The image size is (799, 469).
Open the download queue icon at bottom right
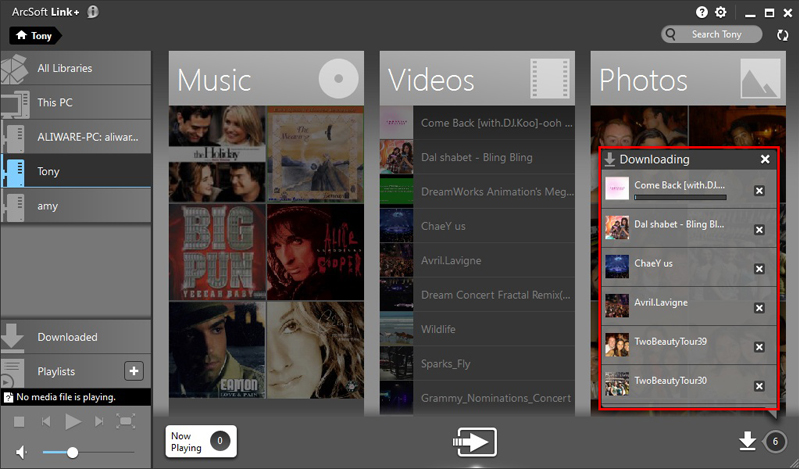[x=745, y=441]
